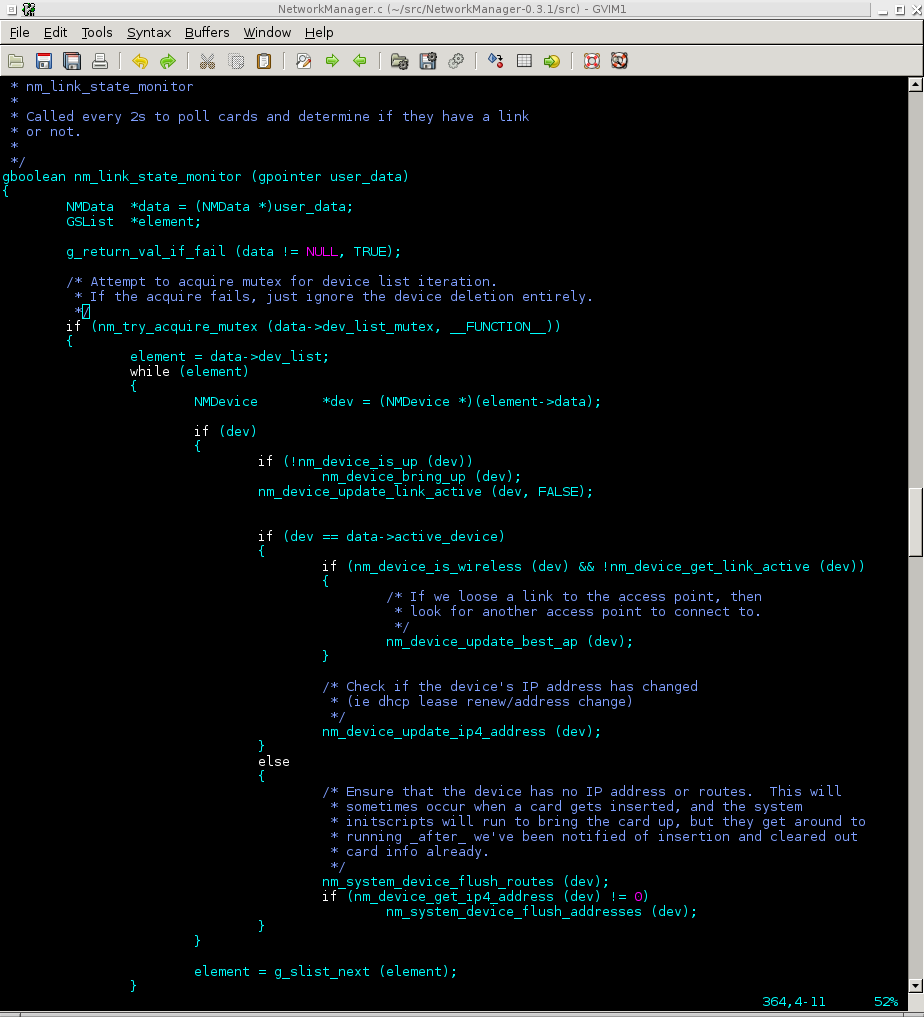The width and height of the screenshot is (924, 1017).
Task: Click comment '(ie dhcp lease renew/address change)'
Action: (490, 702)
